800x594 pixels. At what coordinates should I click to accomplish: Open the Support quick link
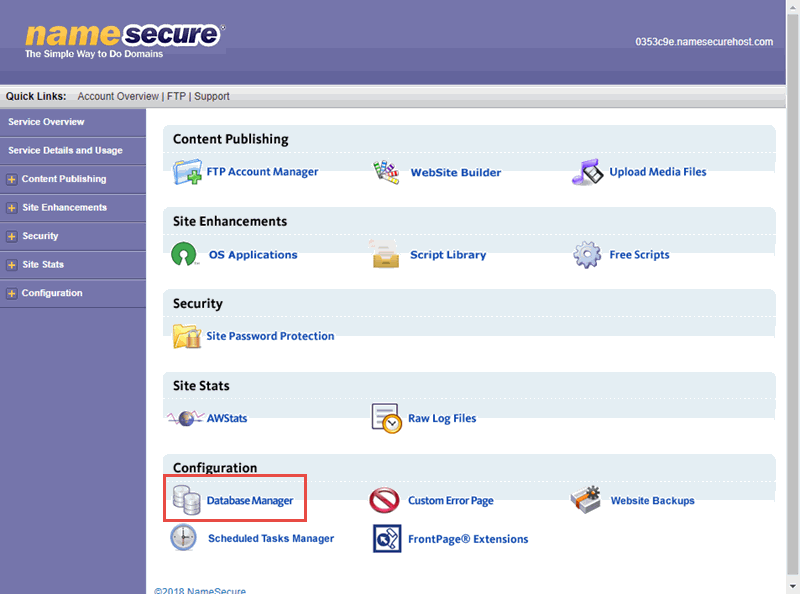tap(212, 97)
